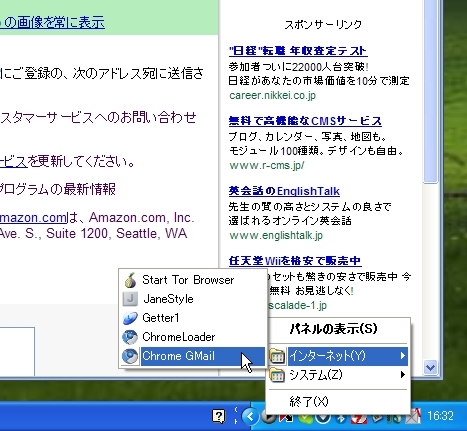Click the page scrollbar down arrow
The width and height of the screenshot is (467, 431).
(430, 367)
